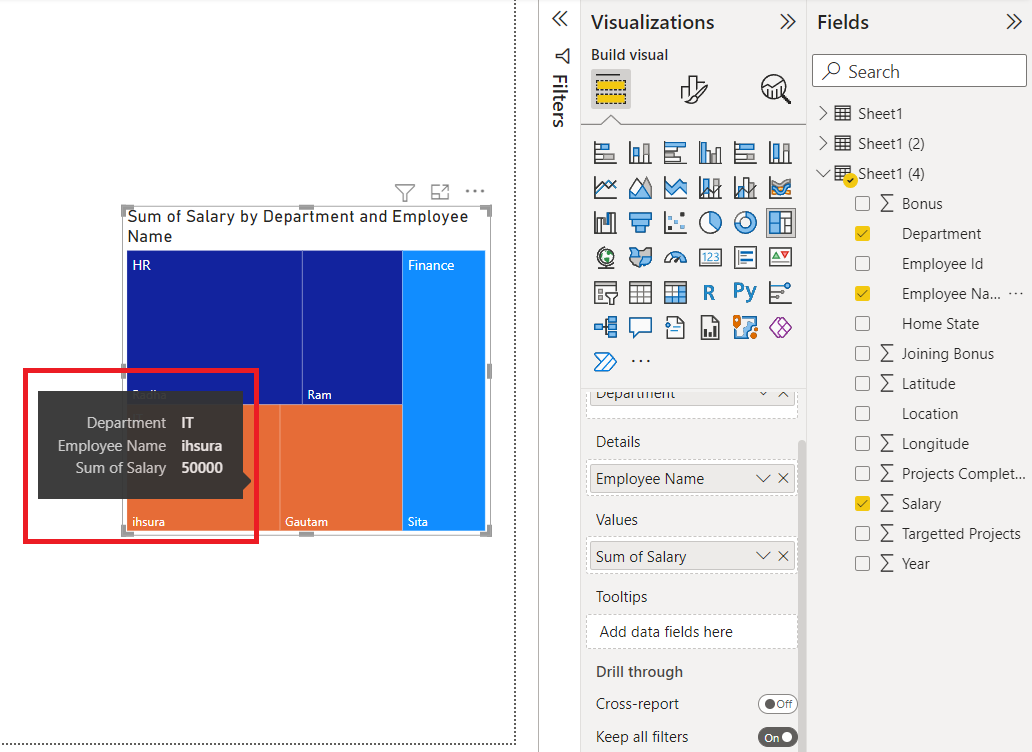Select the Finance Sita block in treemap
Viewport: 1032px width, 752px height.
pyautogui.click(x=444, y=390)
